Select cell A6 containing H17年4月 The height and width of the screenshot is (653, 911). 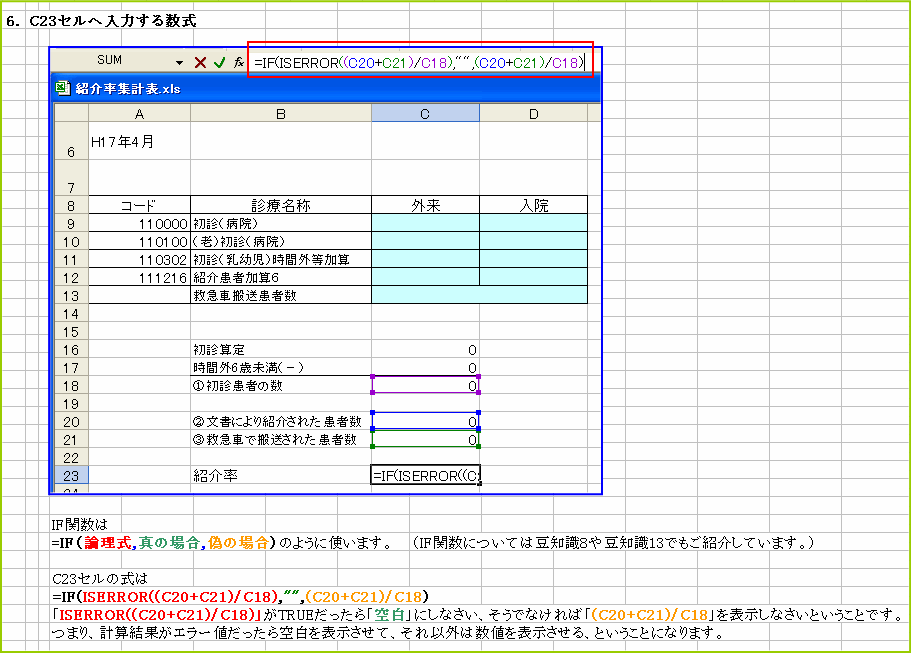139,142
